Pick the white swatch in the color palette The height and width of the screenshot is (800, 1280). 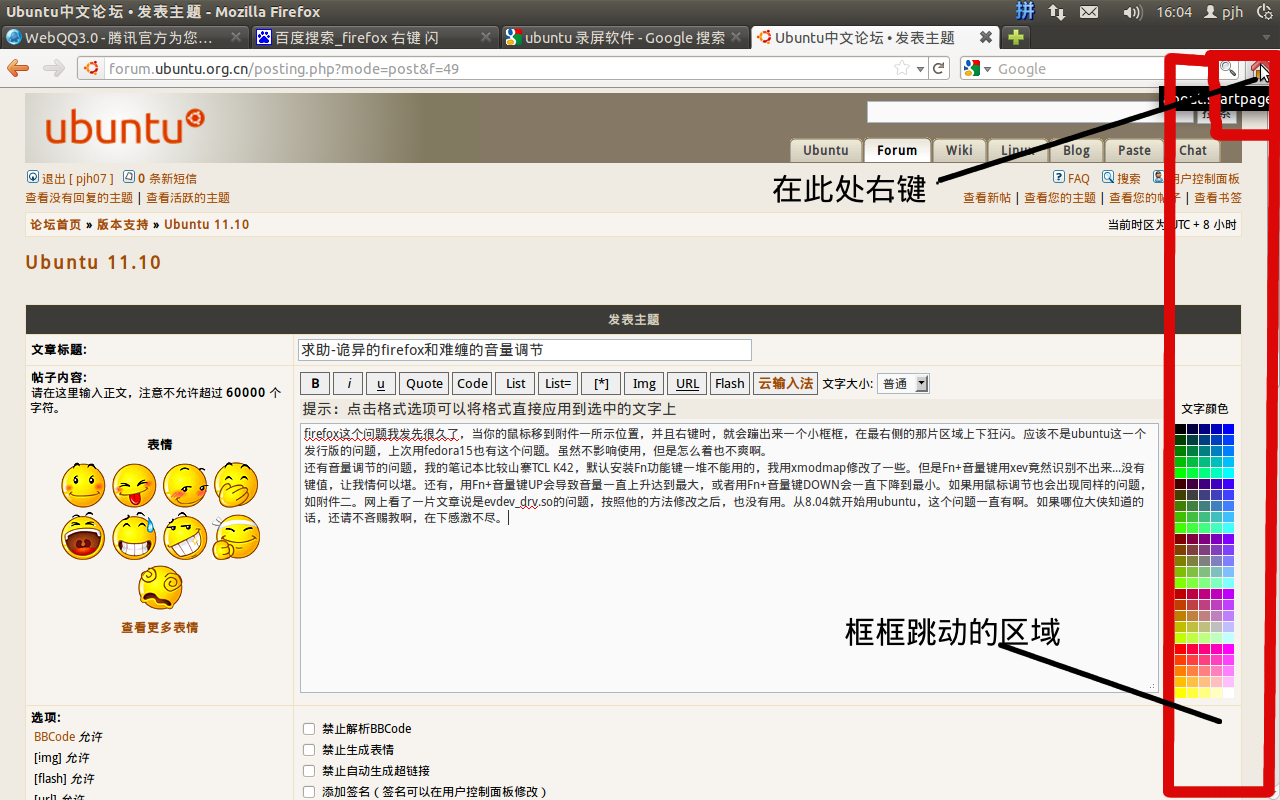pos(1228,693)
